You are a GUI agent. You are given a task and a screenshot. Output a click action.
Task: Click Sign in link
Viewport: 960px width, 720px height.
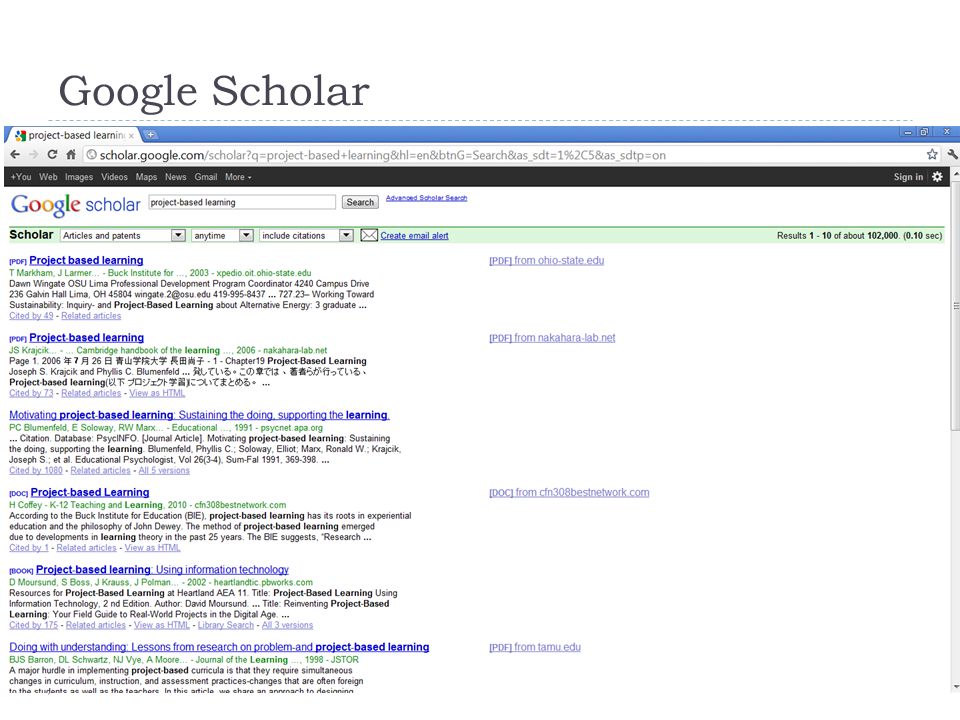point(908,177)
